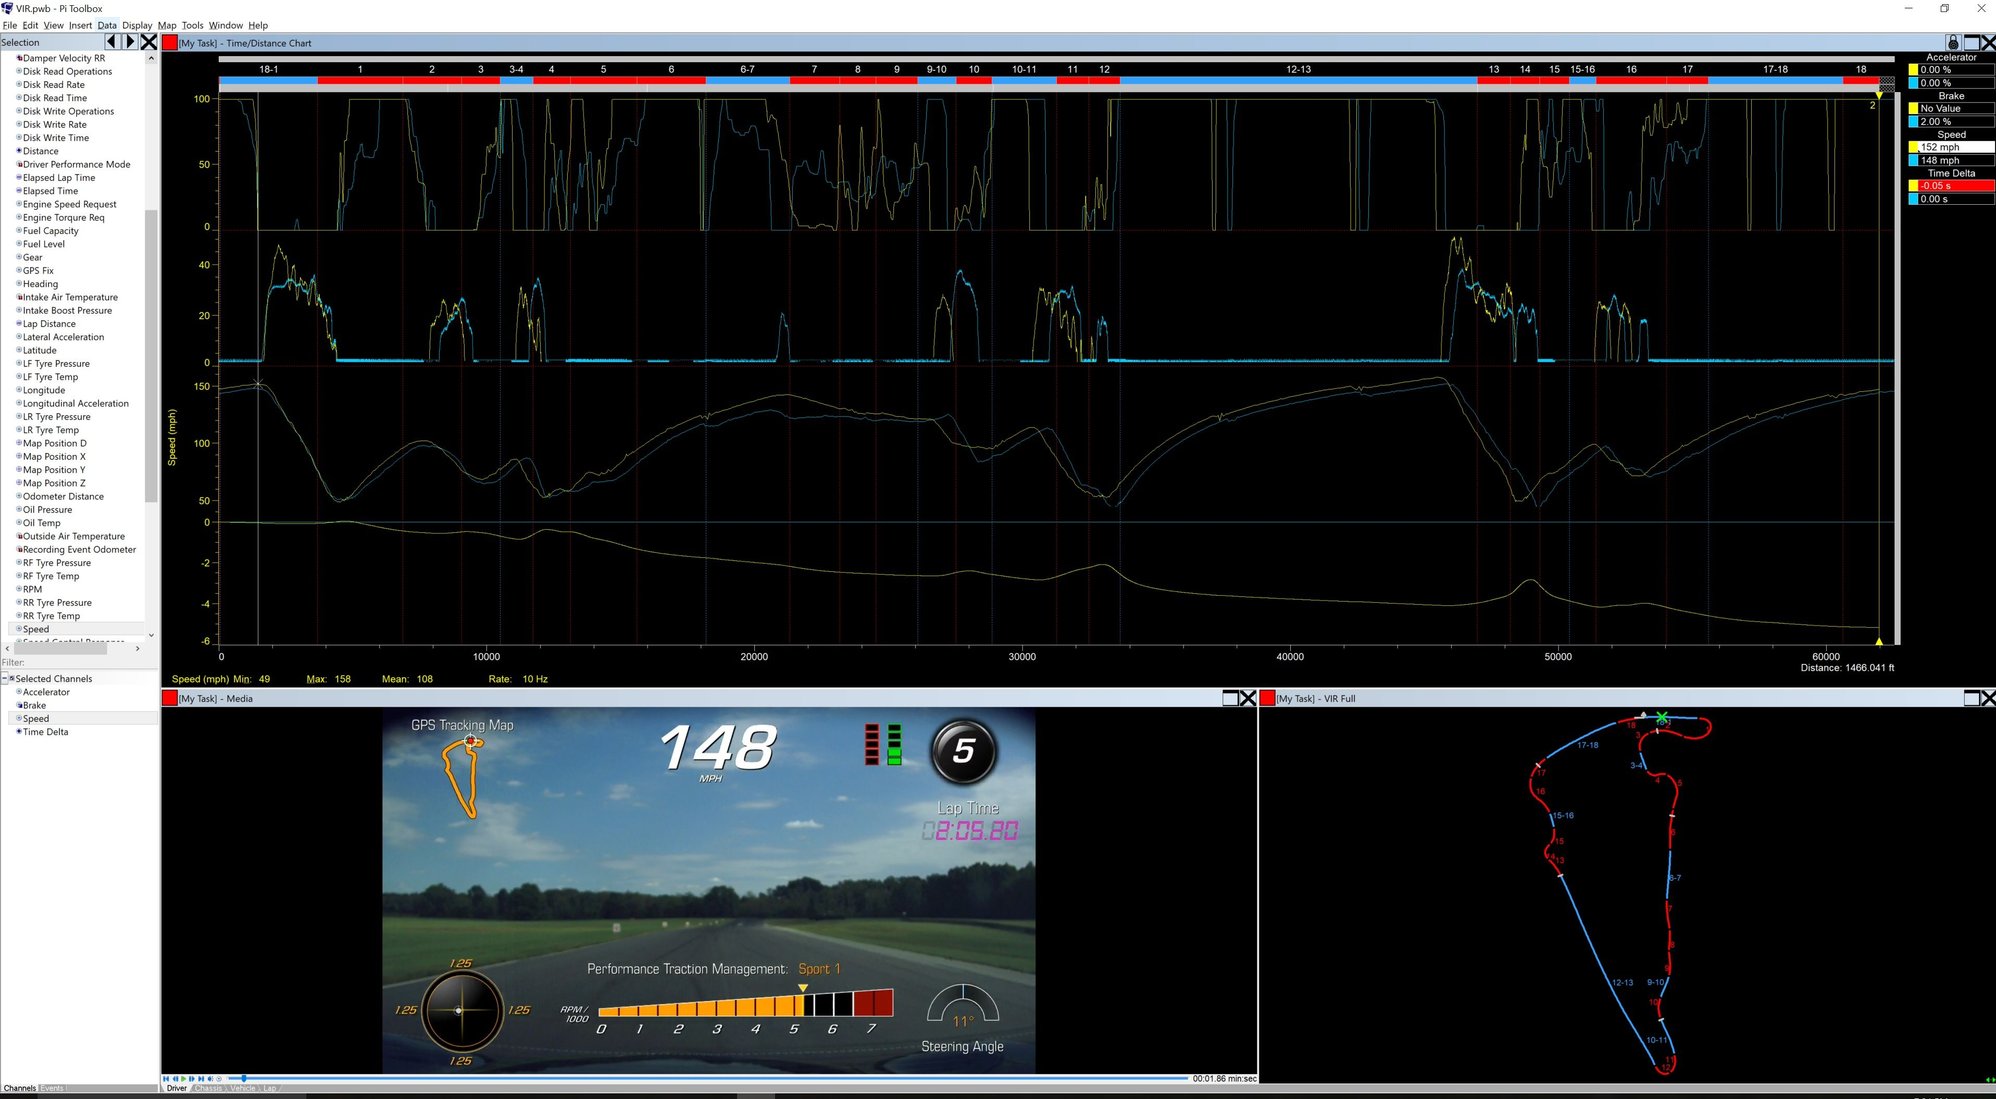1996x1099 pixels.
Task: Click the channel indicator dot beside Time Delta
Action: (19, 731)
